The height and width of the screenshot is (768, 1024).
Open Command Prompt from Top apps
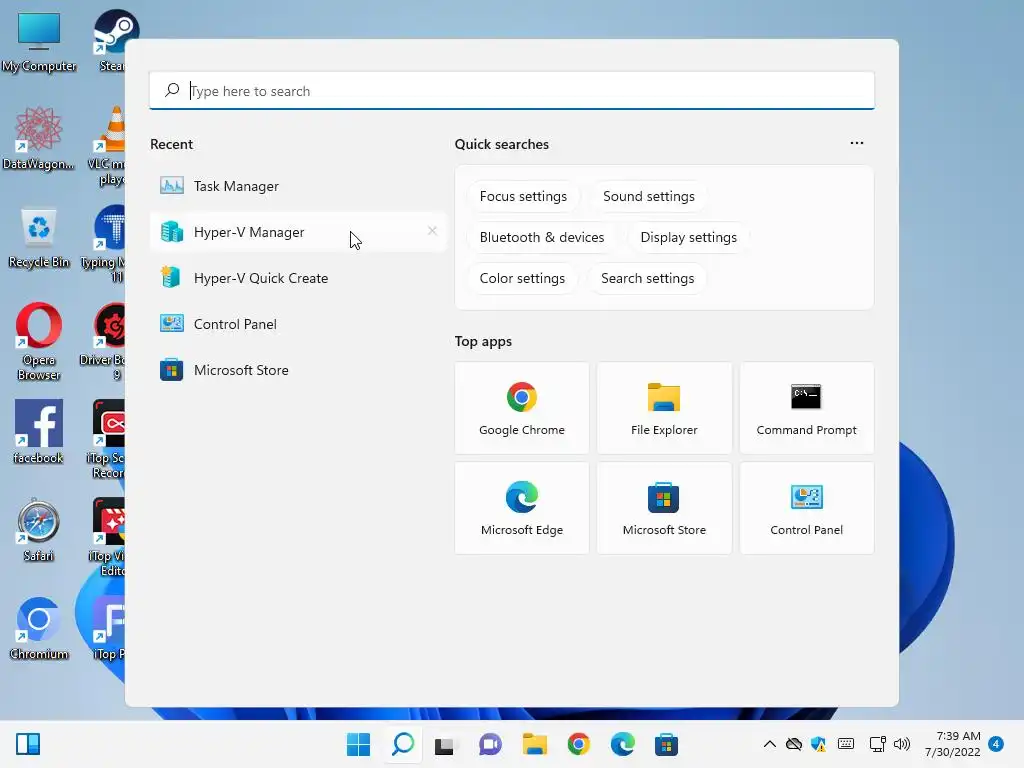[x=807, y=408]
